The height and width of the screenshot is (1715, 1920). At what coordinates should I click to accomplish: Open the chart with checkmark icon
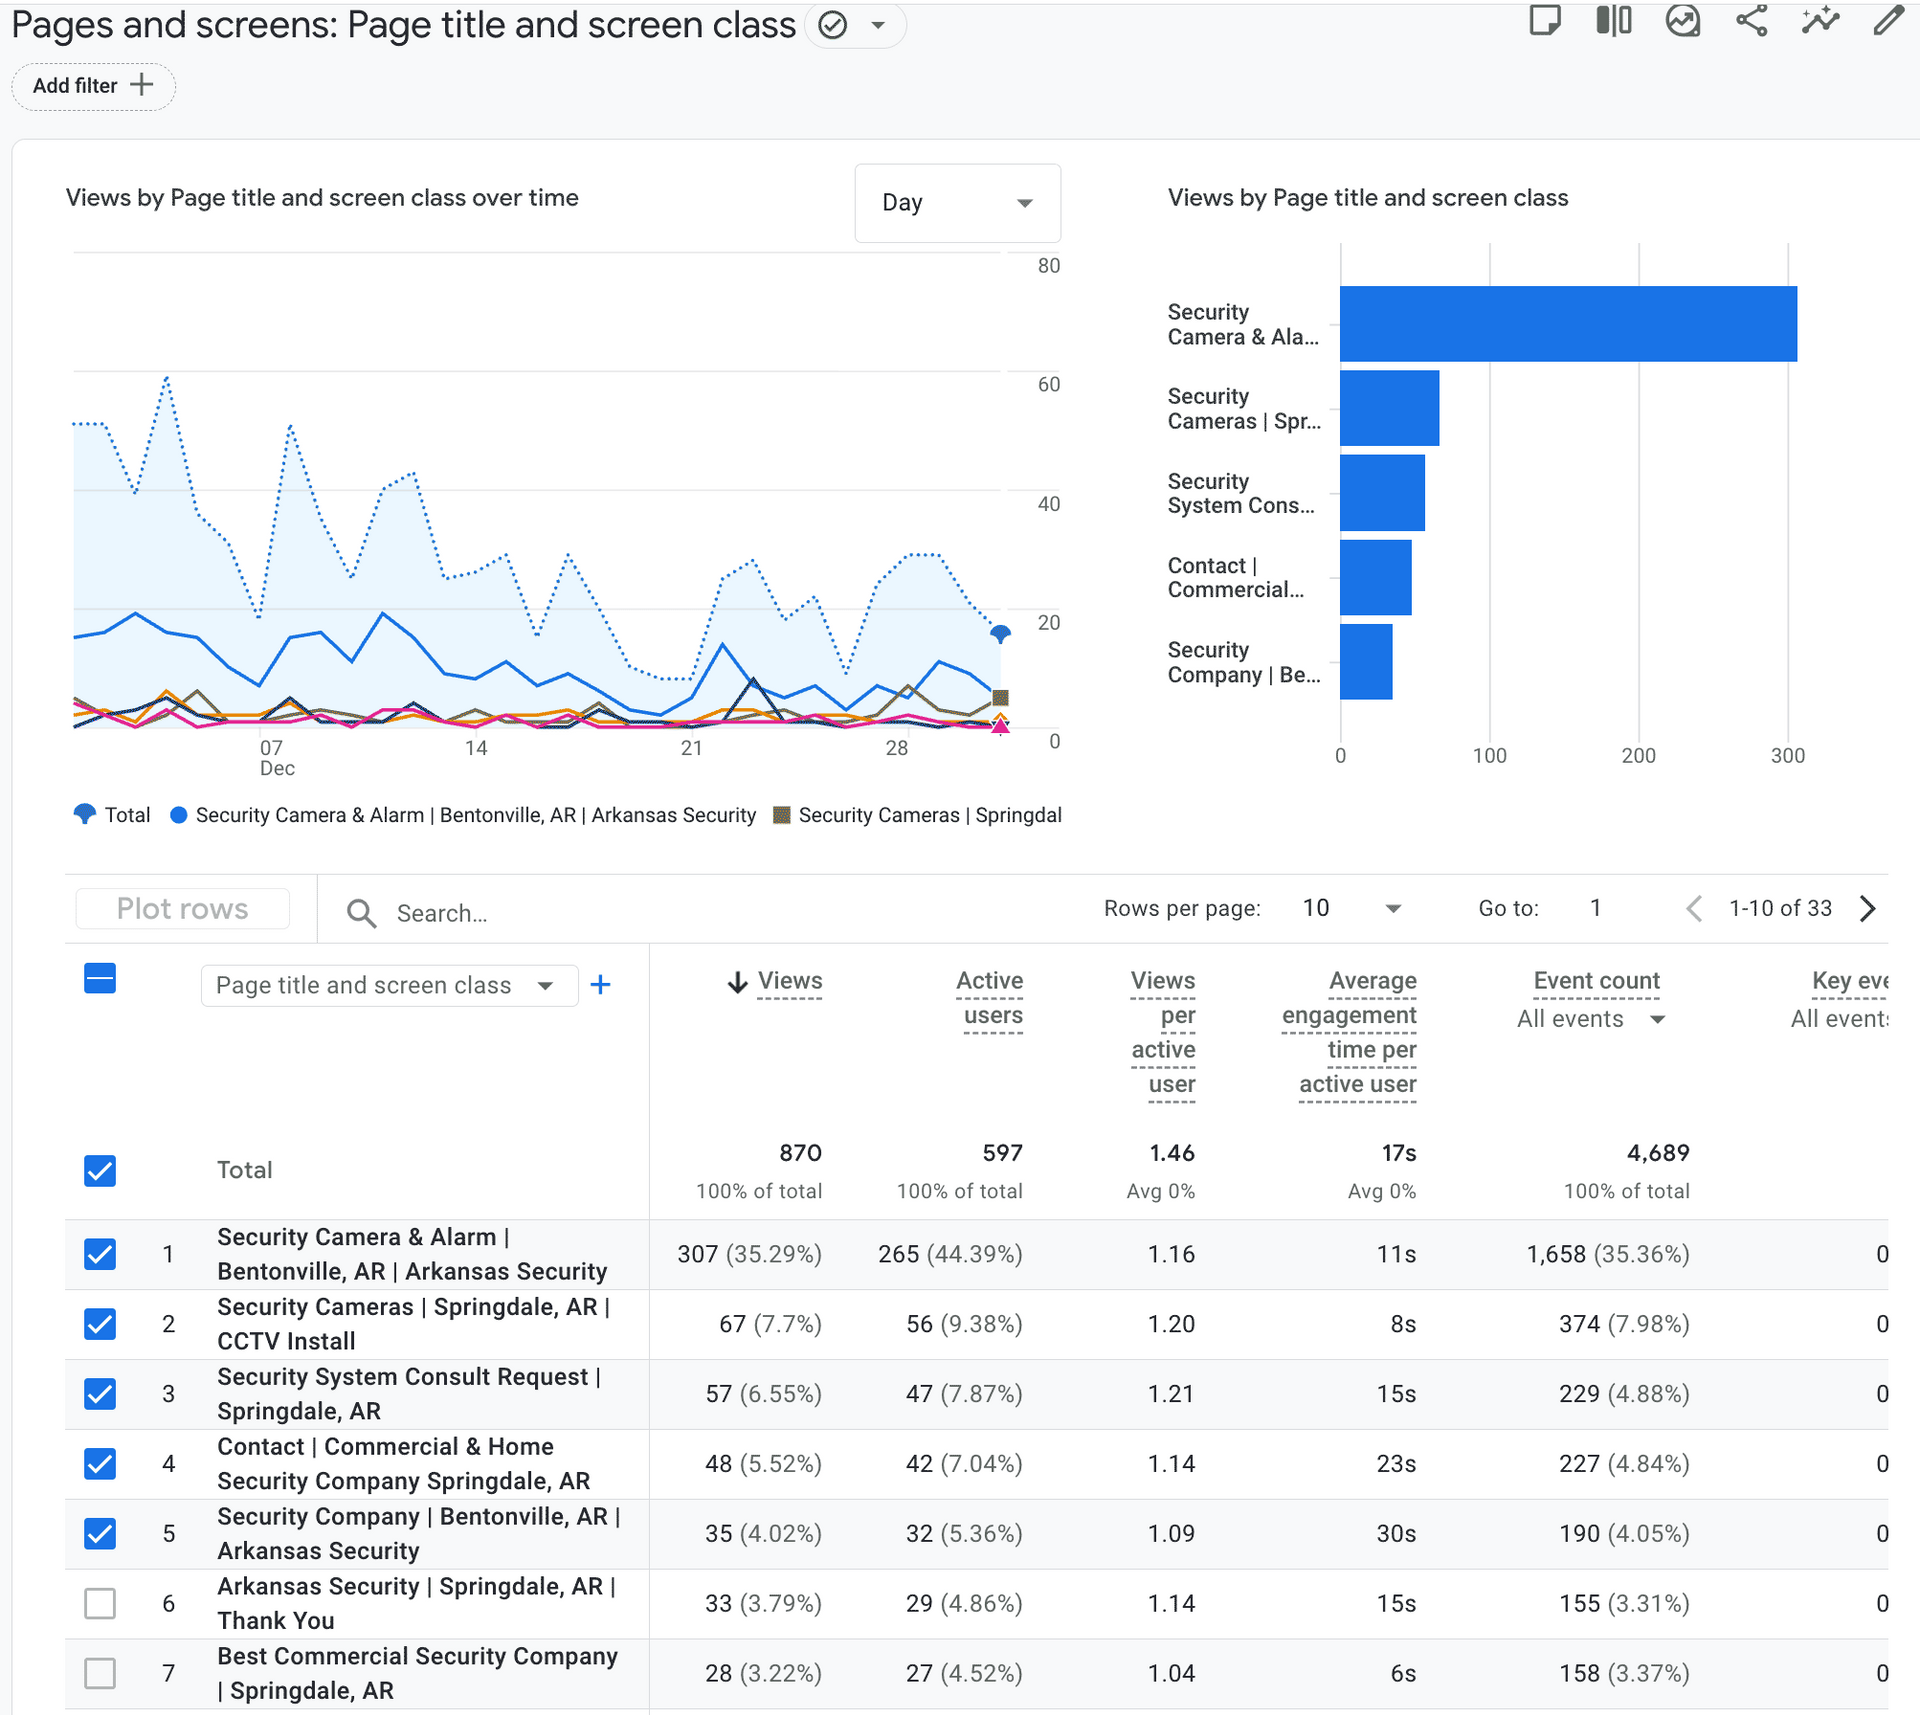(x=1683, y=20)
